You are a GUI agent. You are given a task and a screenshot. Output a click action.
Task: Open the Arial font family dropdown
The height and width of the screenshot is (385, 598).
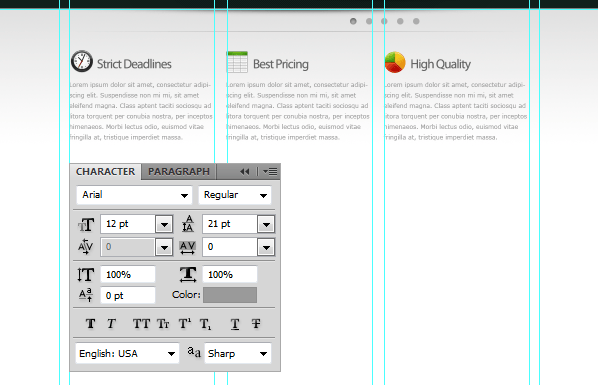pos(134,195)
